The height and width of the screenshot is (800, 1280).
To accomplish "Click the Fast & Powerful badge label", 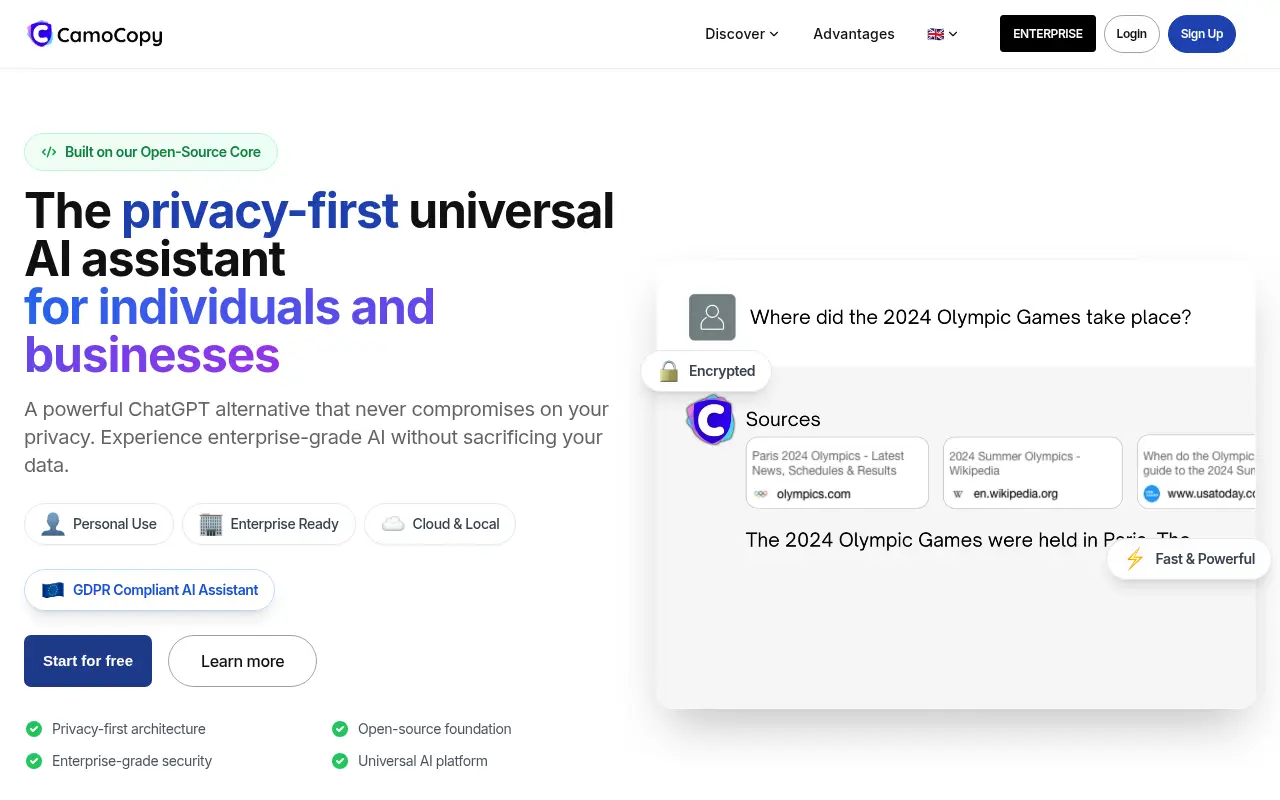I will pos(1205,559).
